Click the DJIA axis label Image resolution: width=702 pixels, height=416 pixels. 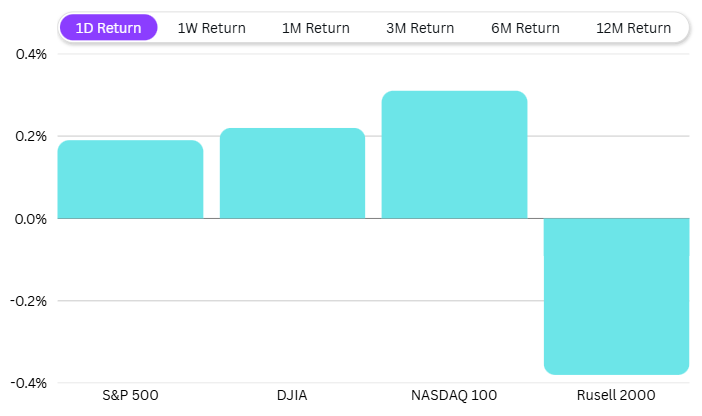tap(292, 395)
